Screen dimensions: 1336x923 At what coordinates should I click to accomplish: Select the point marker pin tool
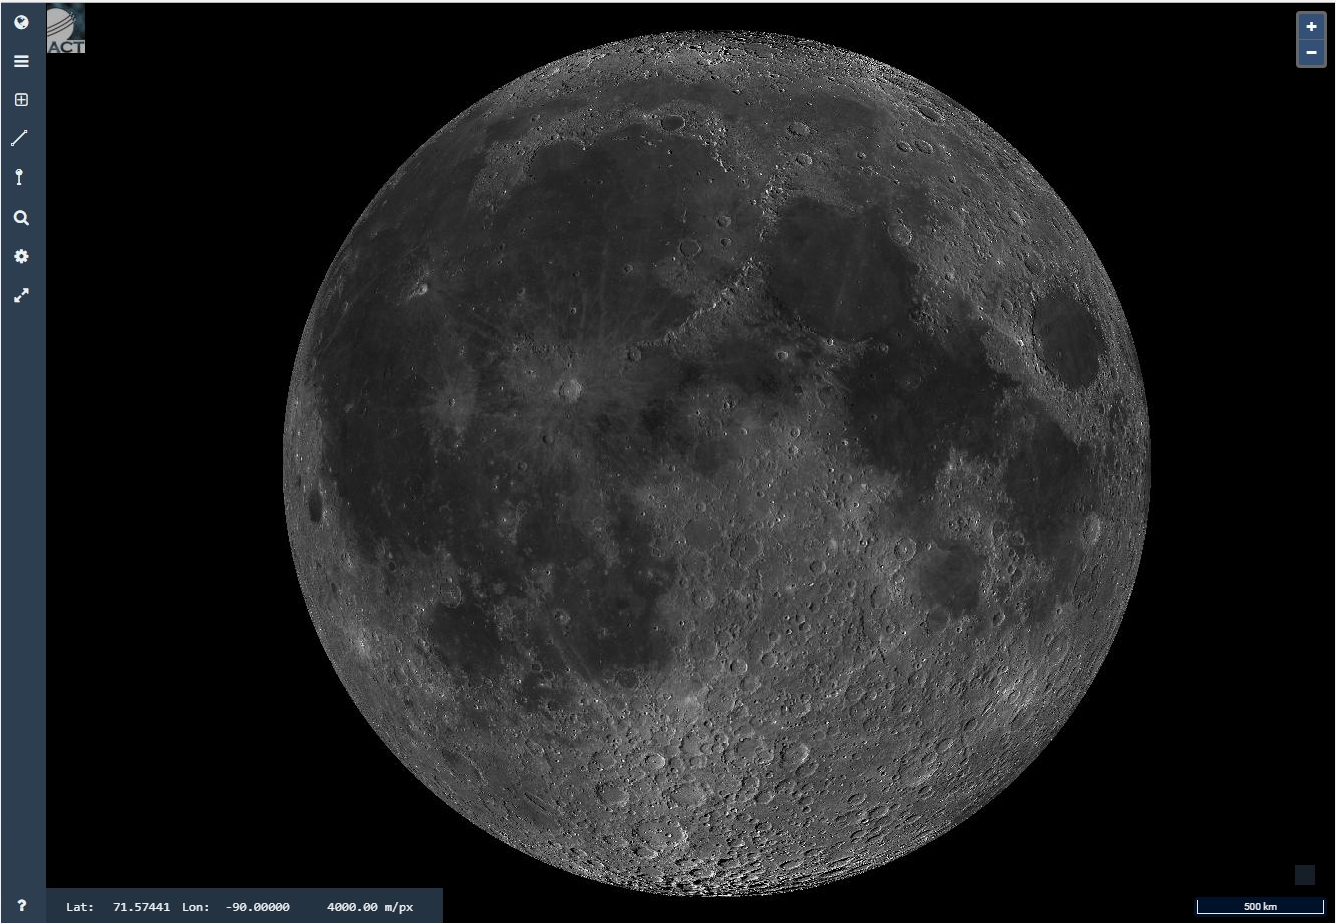click(21, 178)
